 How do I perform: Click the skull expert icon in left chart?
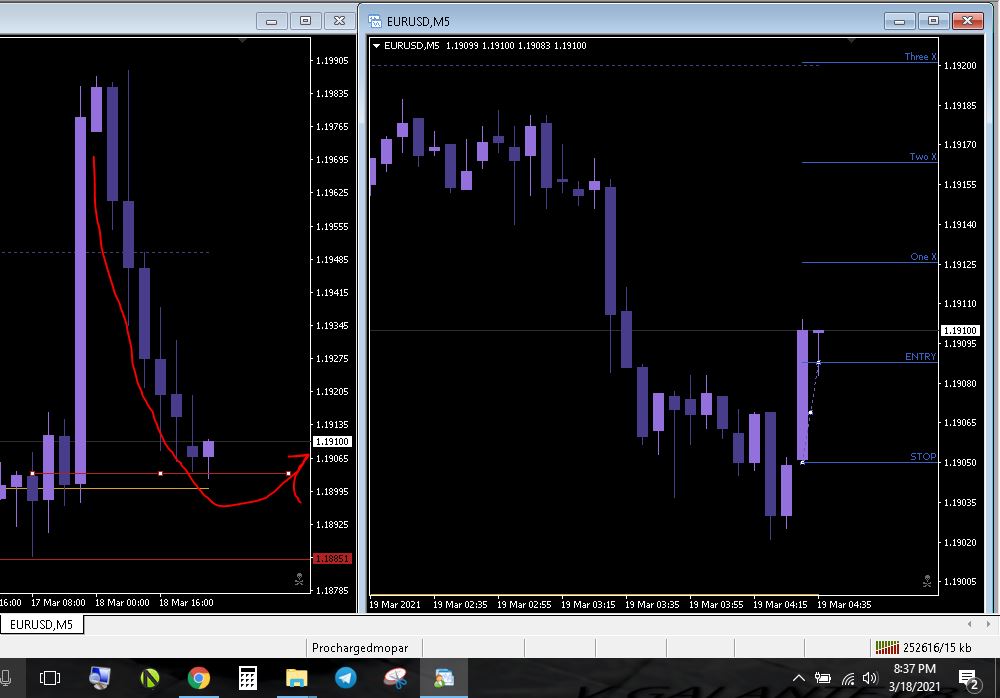coord(298,579)
